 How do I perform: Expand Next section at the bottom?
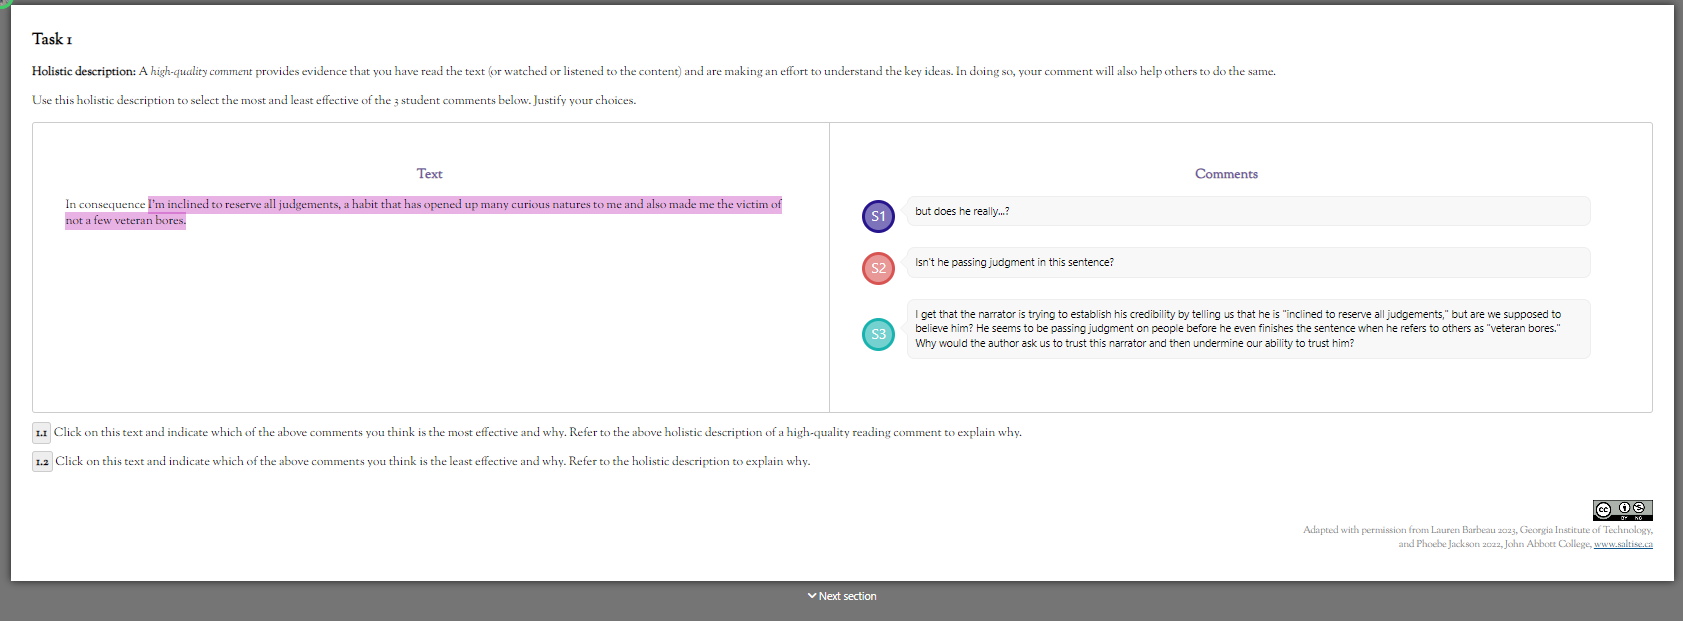coord(842,596)
